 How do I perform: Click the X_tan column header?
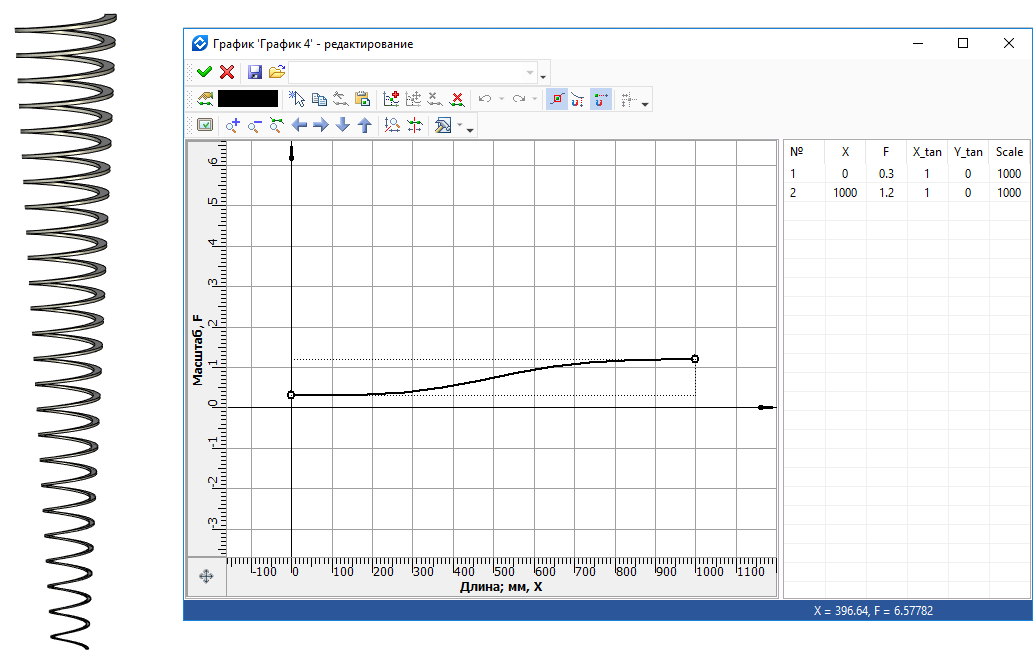927,152
